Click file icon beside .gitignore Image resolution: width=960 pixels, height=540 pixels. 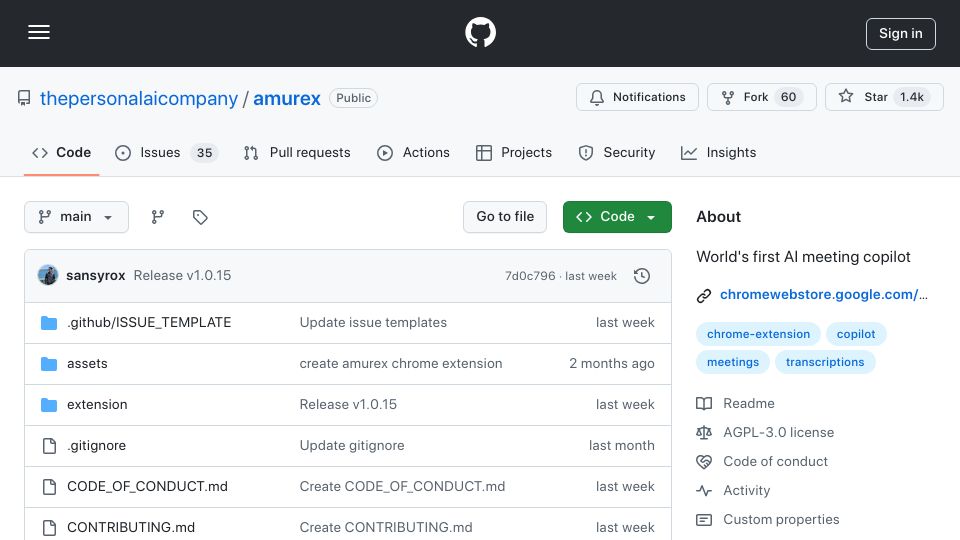49,446
